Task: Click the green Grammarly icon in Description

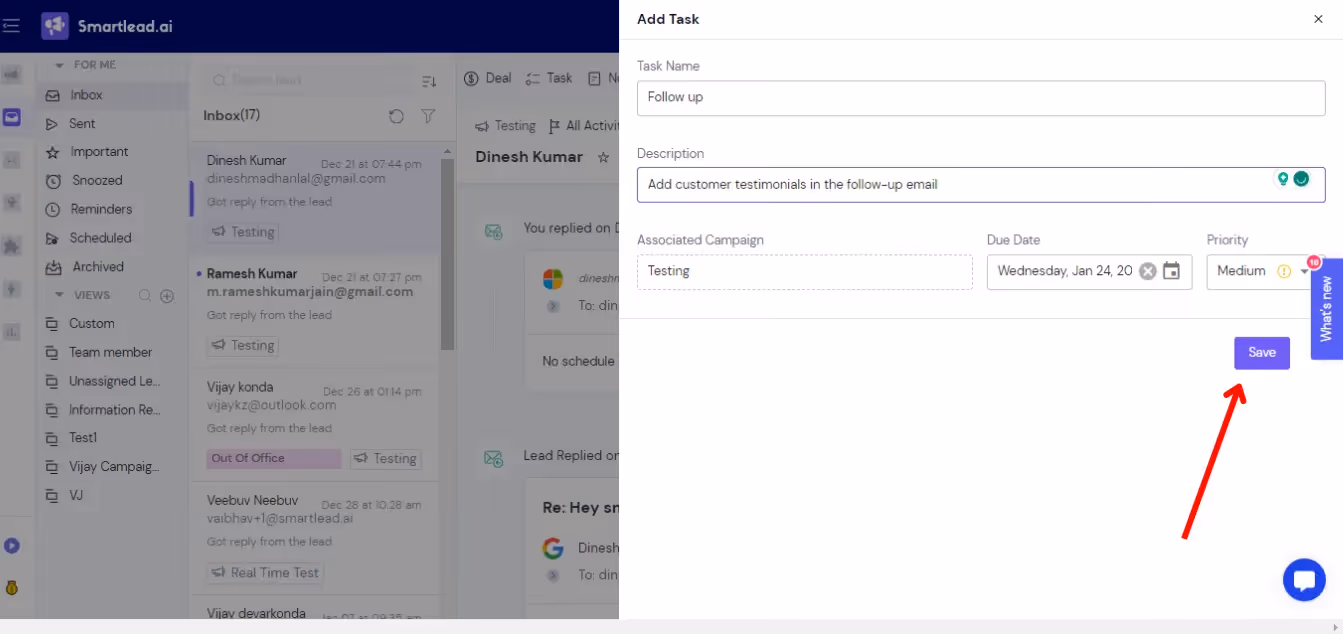Action: pyautogui.click(x=1301, y=179)
